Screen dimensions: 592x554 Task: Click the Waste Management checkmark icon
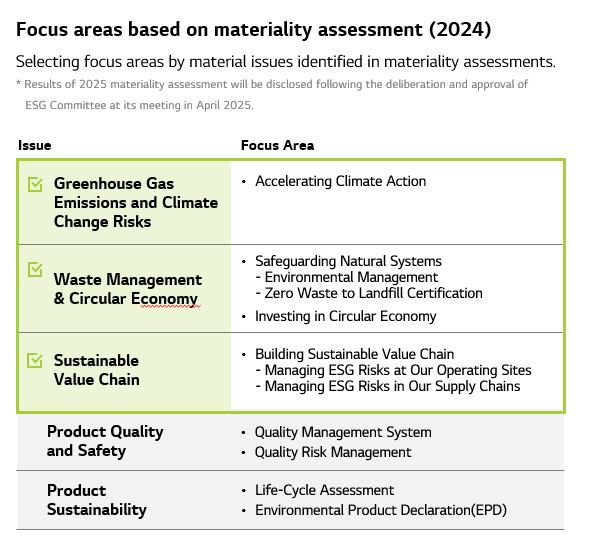(35, 269)
